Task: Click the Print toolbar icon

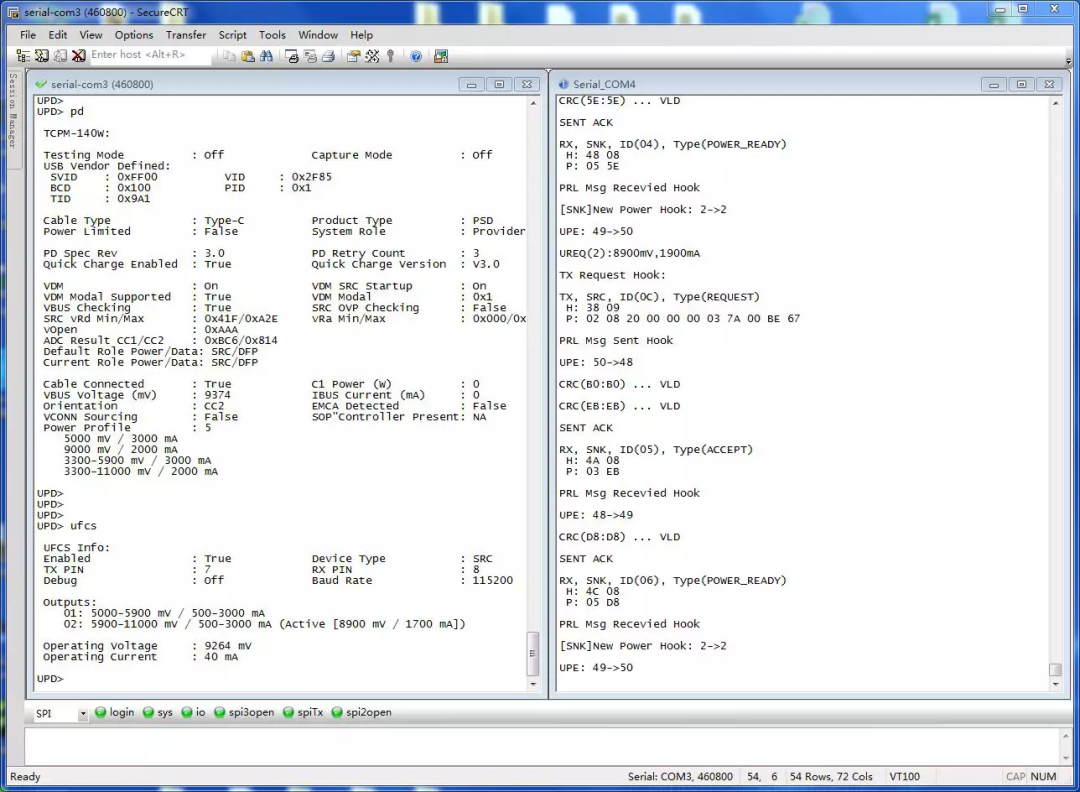Action: click(329, 56)
